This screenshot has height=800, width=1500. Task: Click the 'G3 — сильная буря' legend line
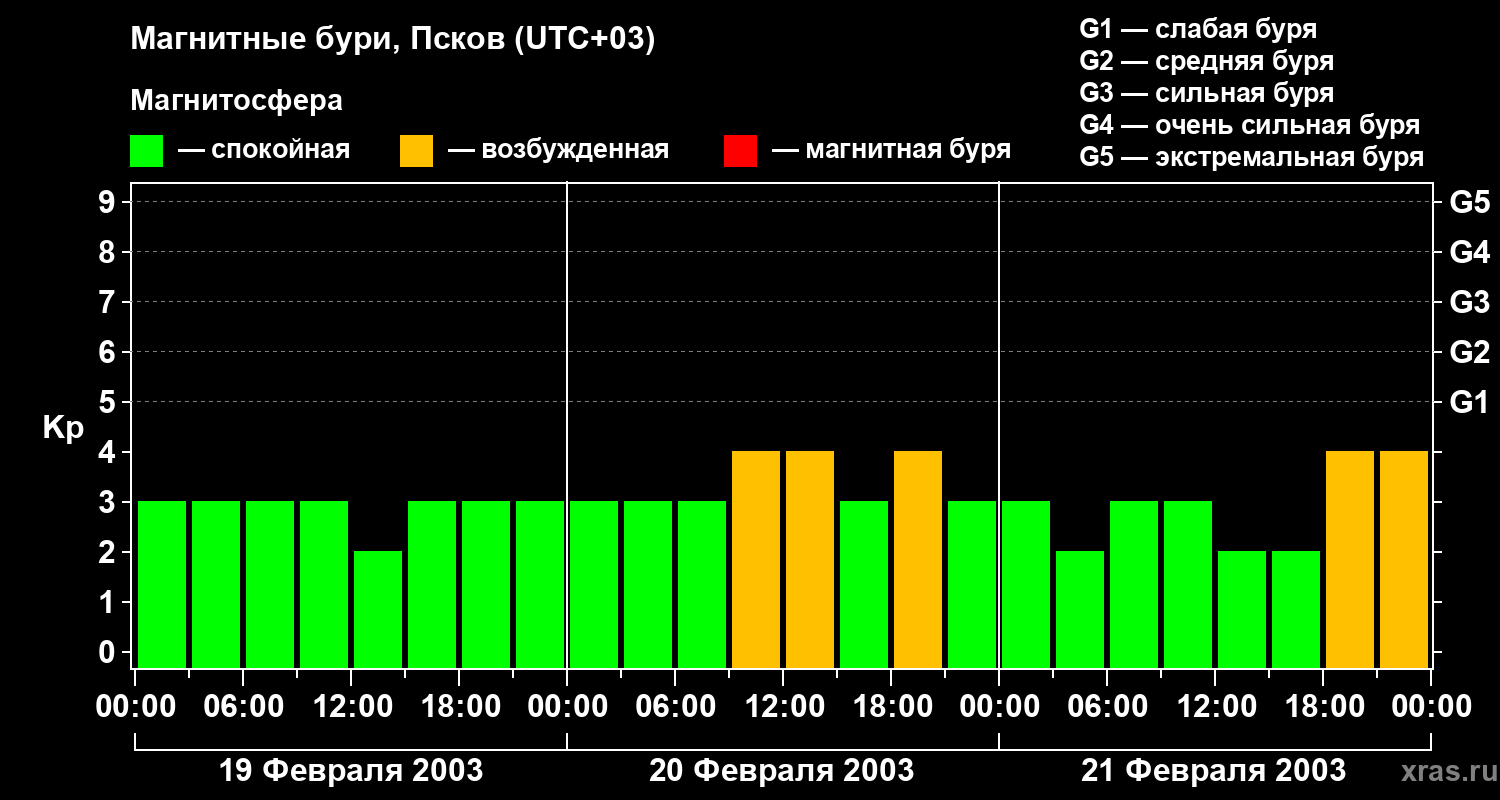1206,93
